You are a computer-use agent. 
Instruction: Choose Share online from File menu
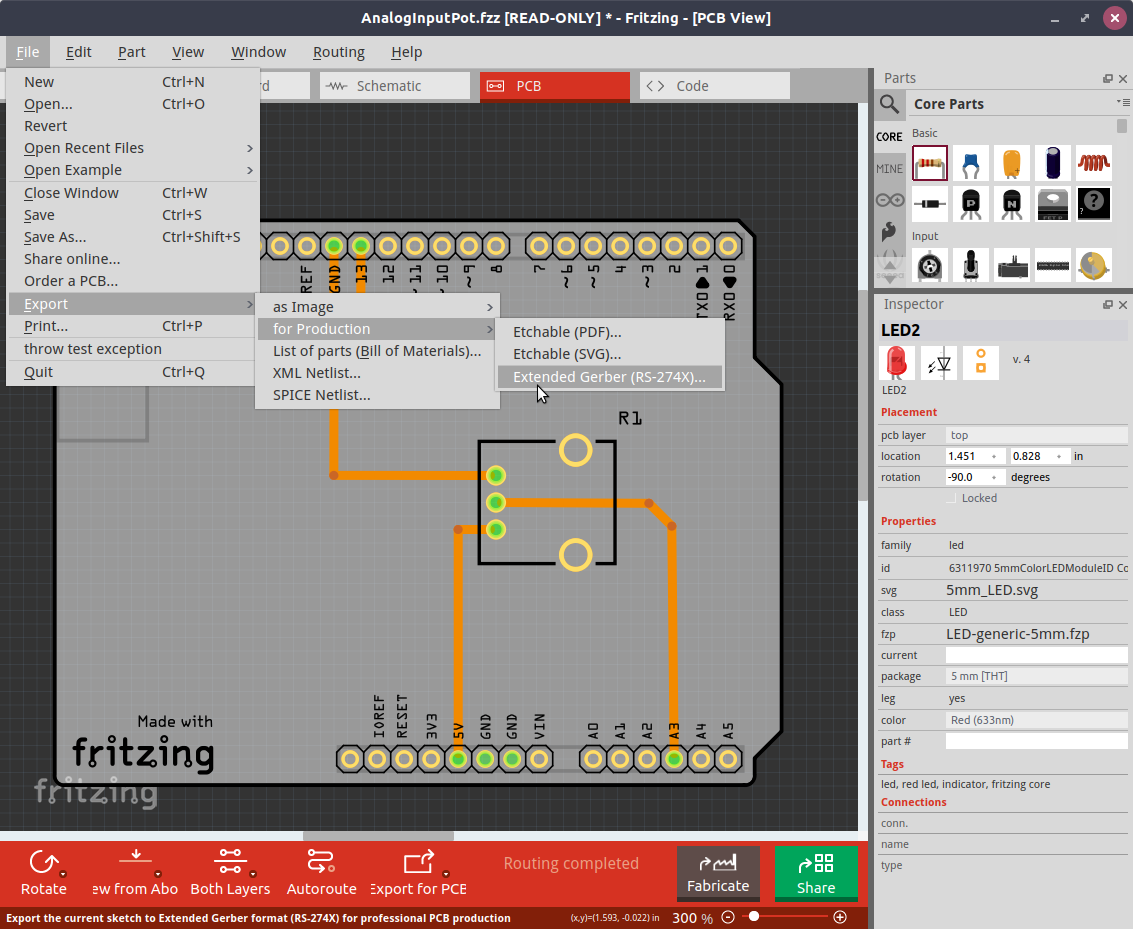(133, 259)
